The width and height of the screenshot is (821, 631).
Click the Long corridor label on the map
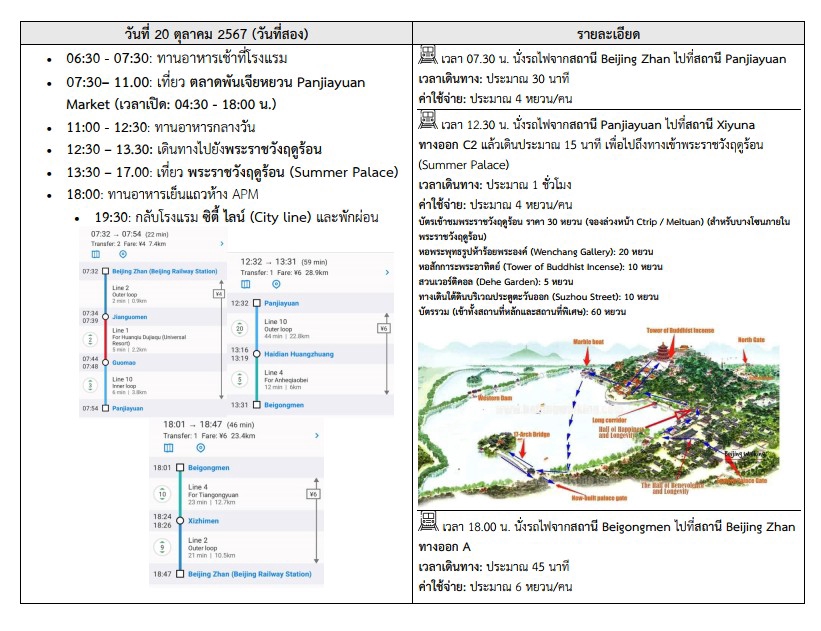pyautogui.click(x=609, y=420)
